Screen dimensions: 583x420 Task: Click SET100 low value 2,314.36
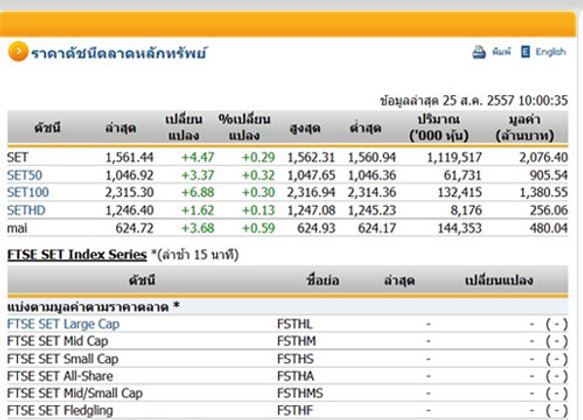372,193
